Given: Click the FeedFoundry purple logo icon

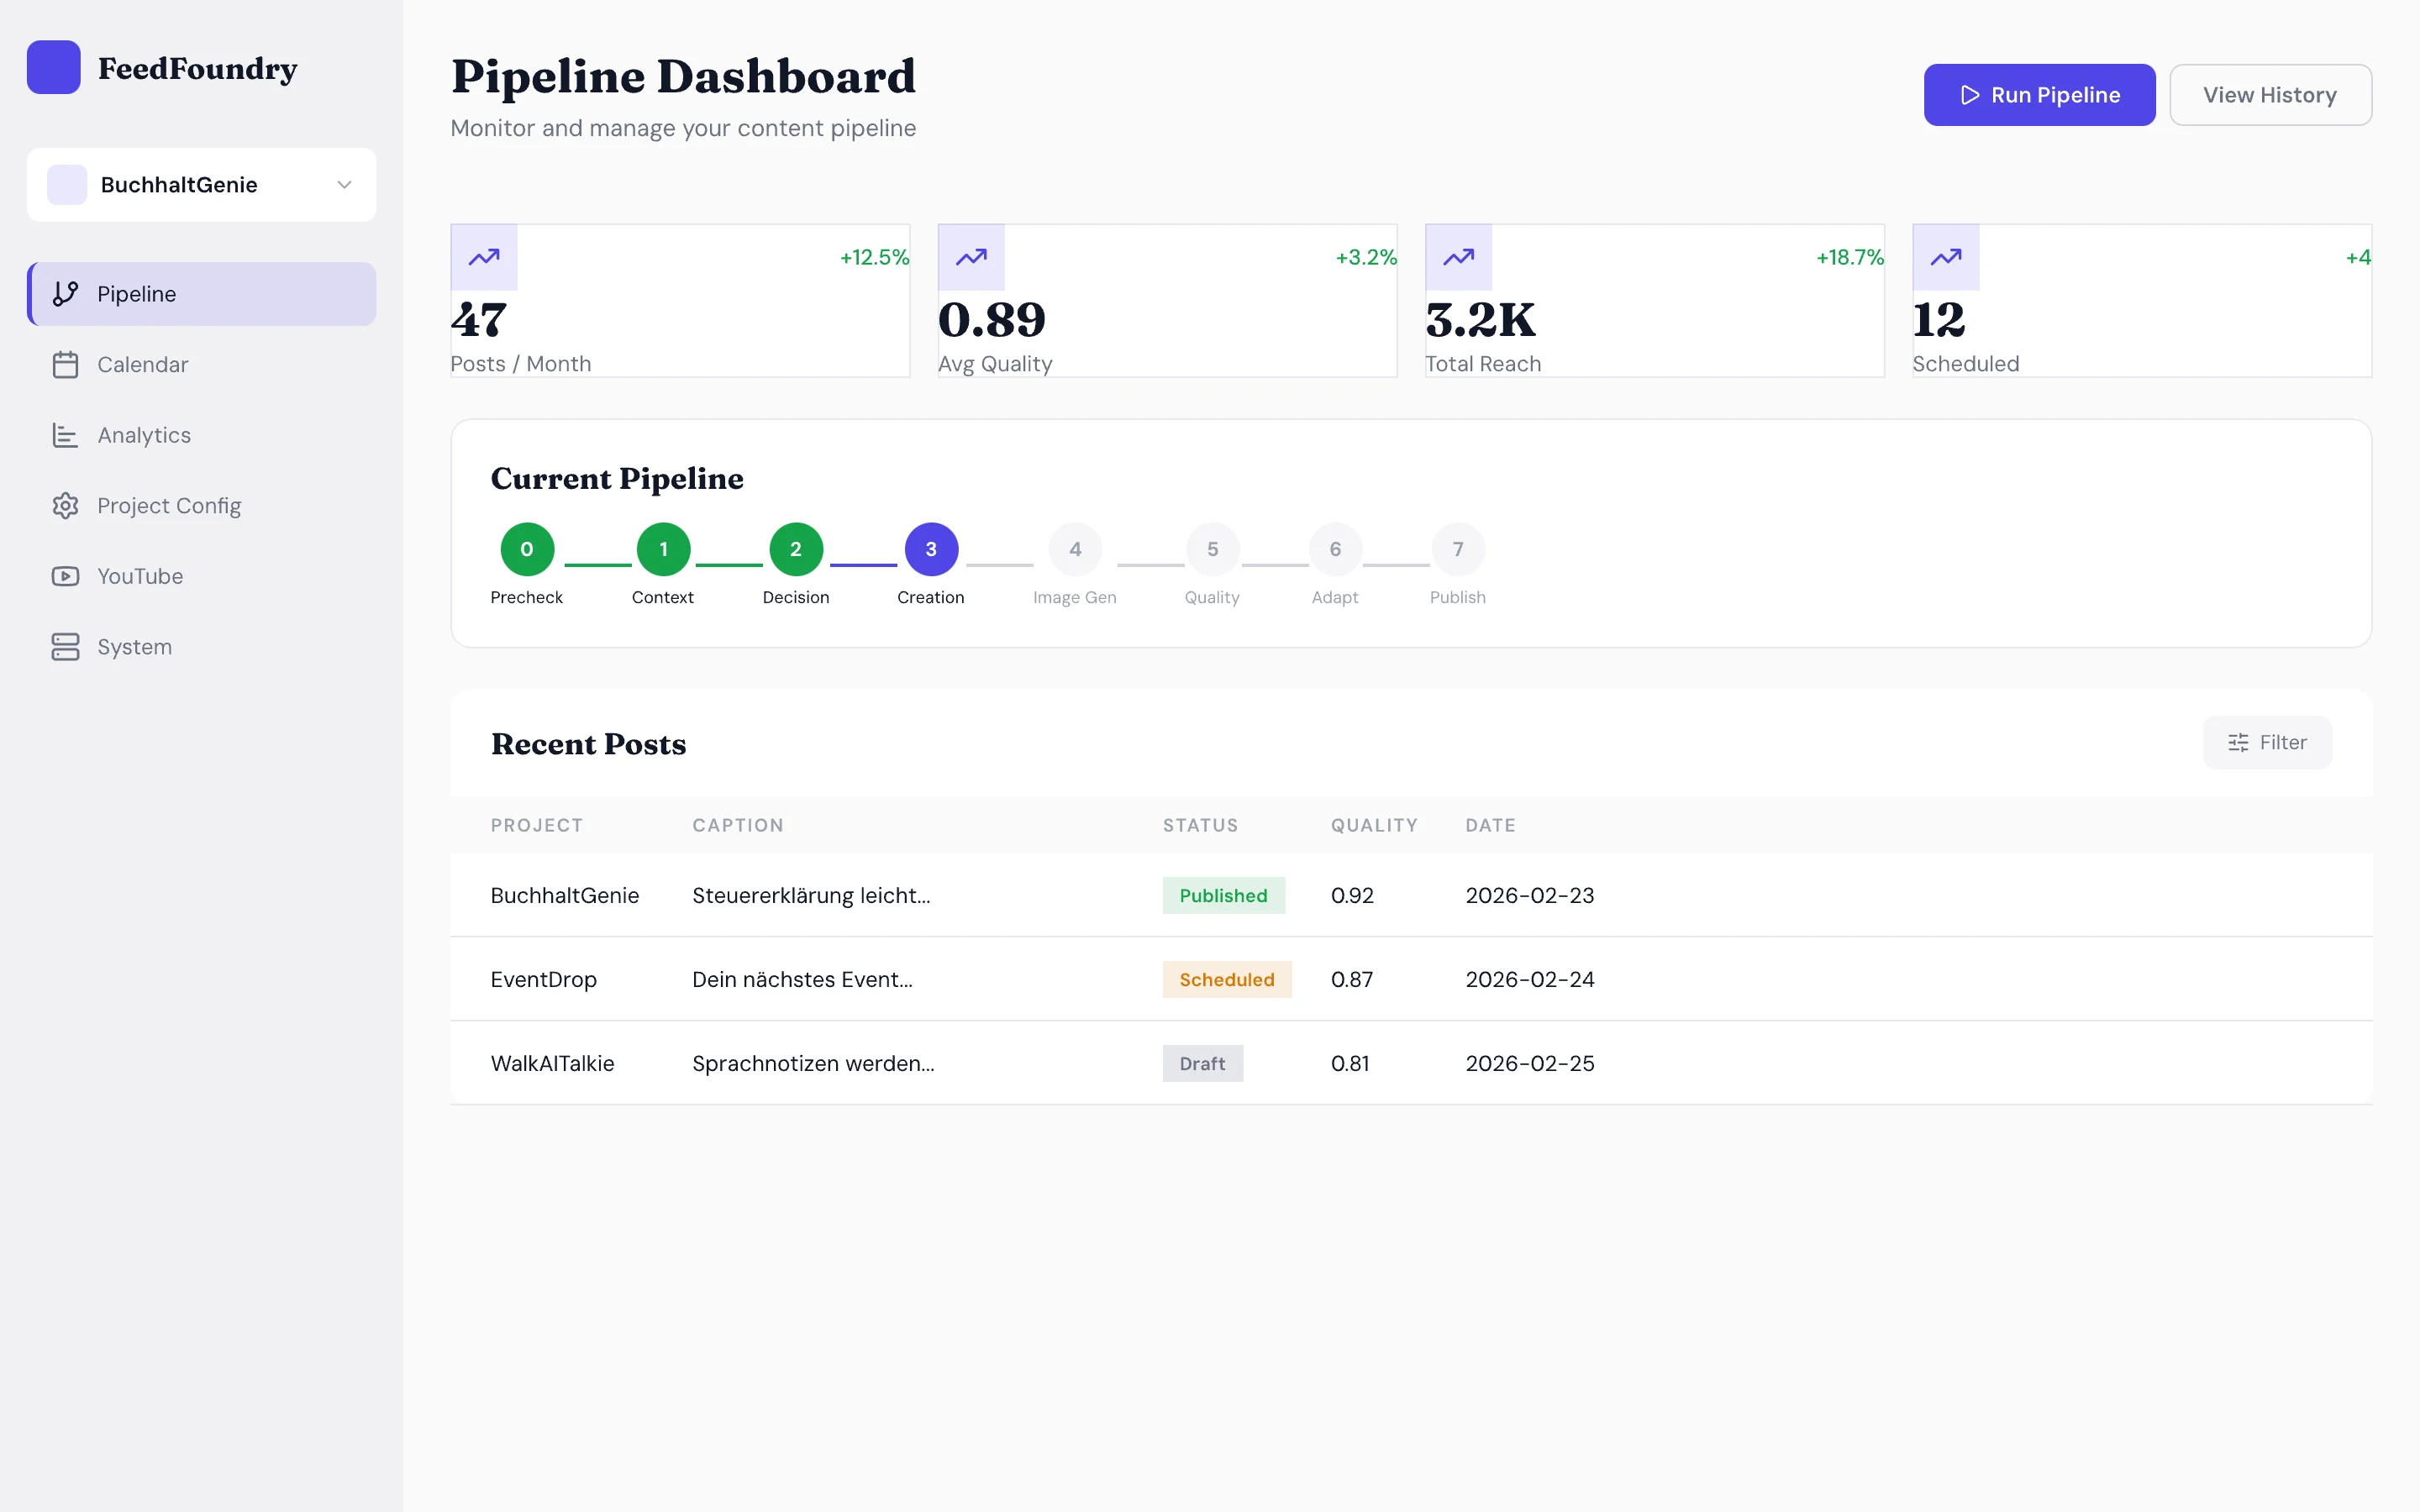Looking at the screenshot, I should point(53,67).
